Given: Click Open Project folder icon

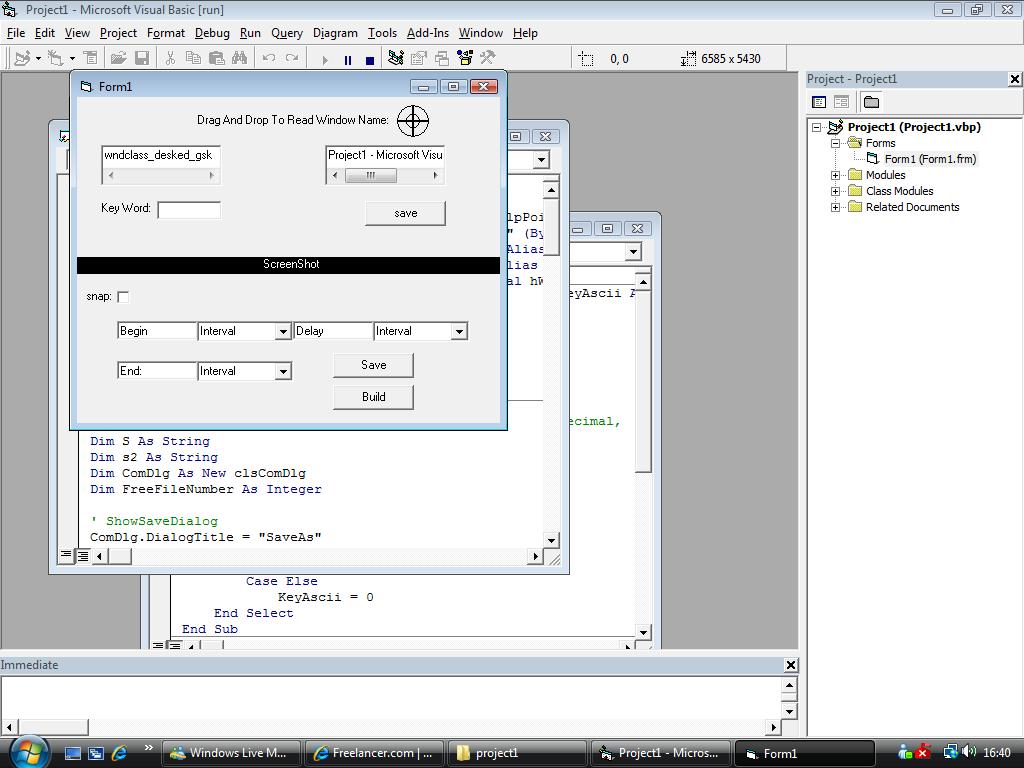Looking at the screenshot, I should [118, 58].
